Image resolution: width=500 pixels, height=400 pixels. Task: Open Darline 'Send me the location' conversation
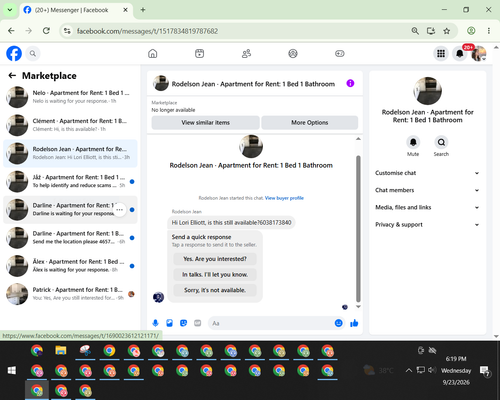tap(70, 238)
